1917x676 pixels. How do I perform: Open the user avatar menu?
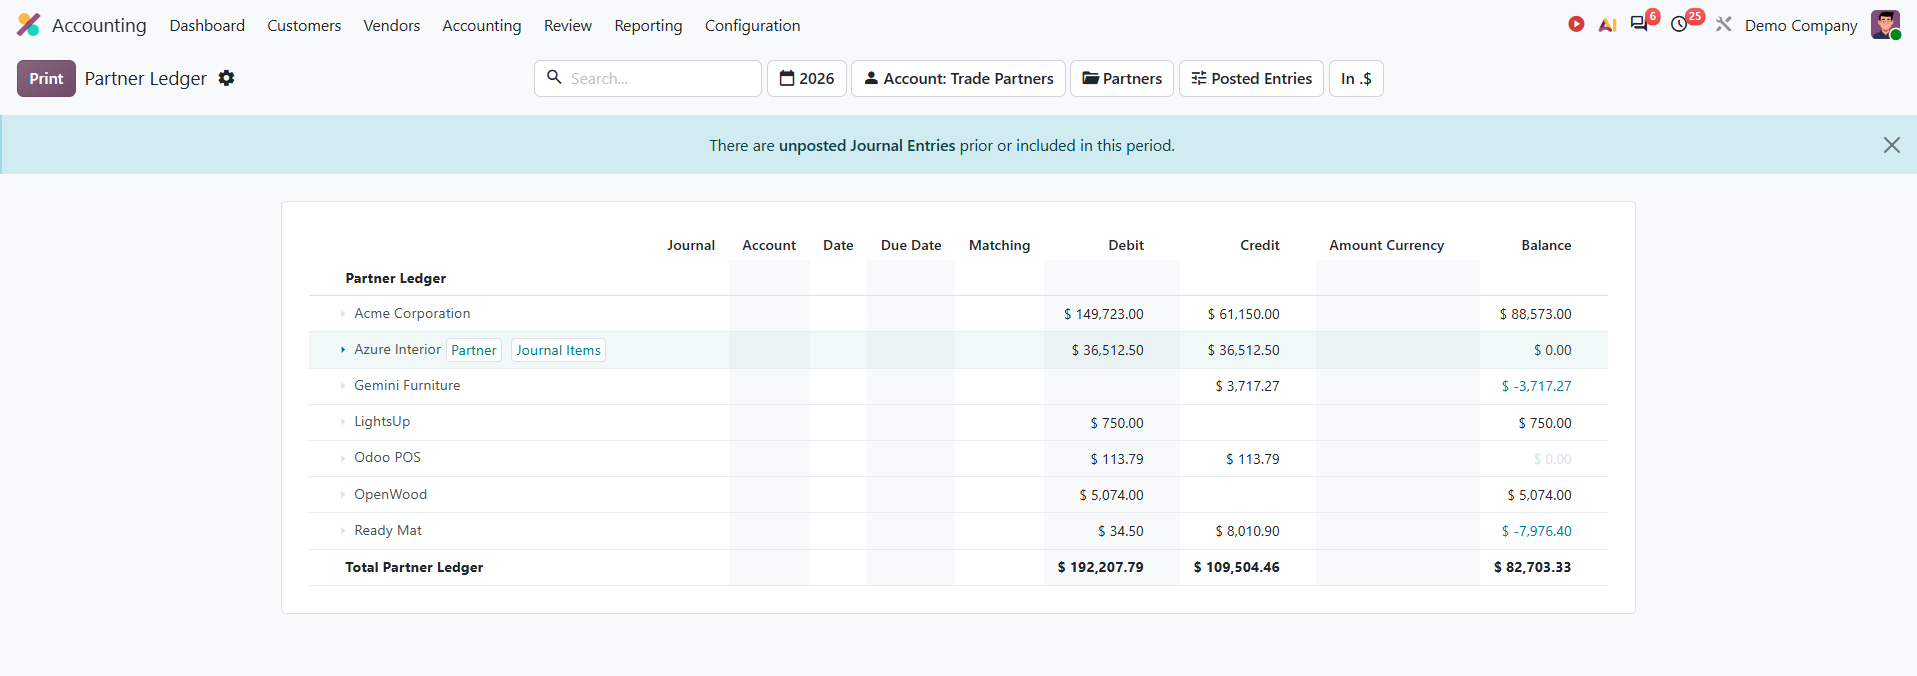tap(1885, 25)
